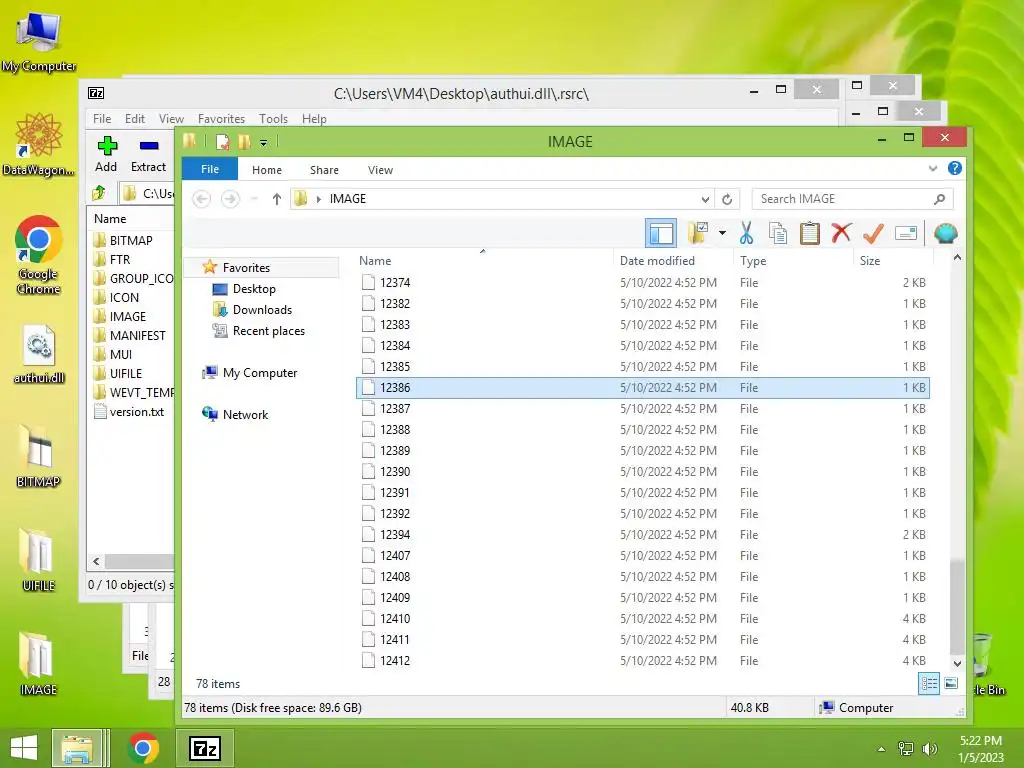The width and height of the screenshot is (1024, 768).
Task: Click the Up one level arrow
Action: (x=277, y=199)
